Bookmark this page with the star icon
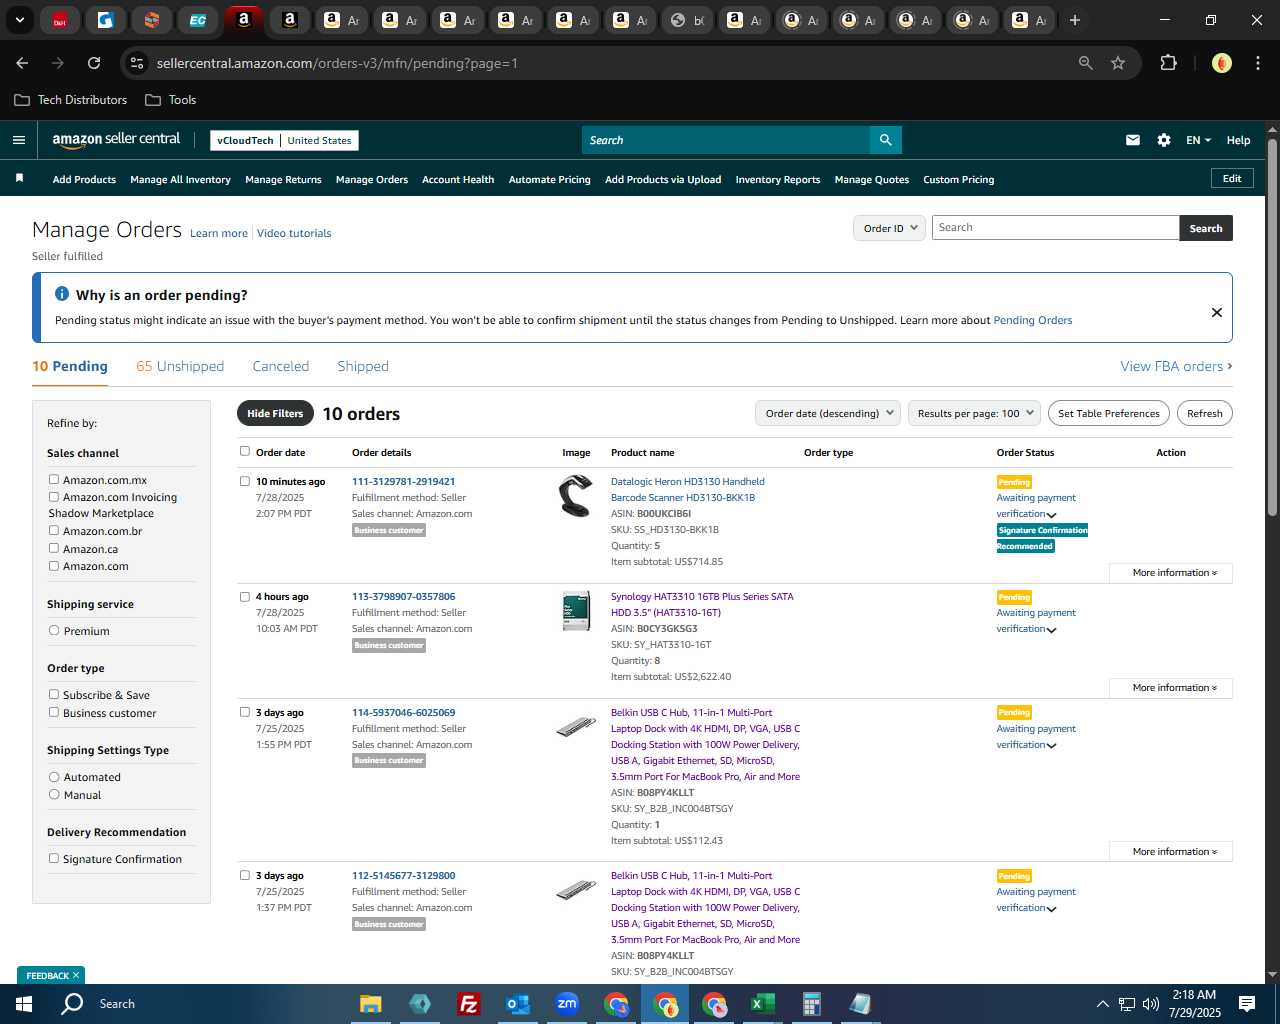This screenshot has width=1280, height=1024. pos(1118,63)
